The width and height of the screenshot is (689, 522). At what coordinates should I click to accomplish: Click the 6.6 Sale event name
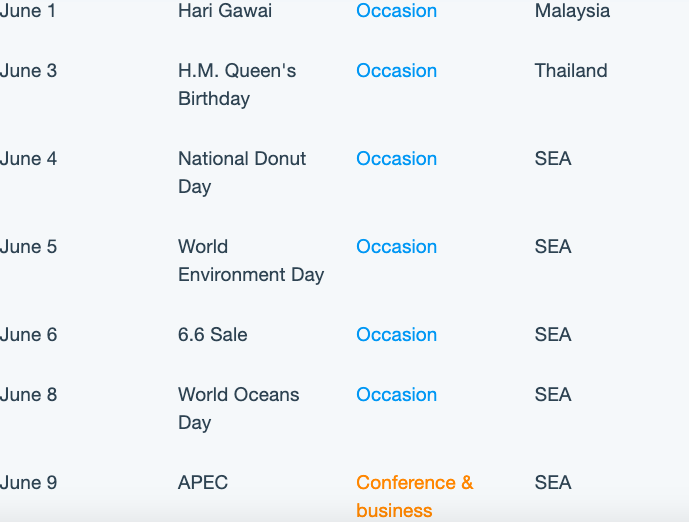pos(212,335)
